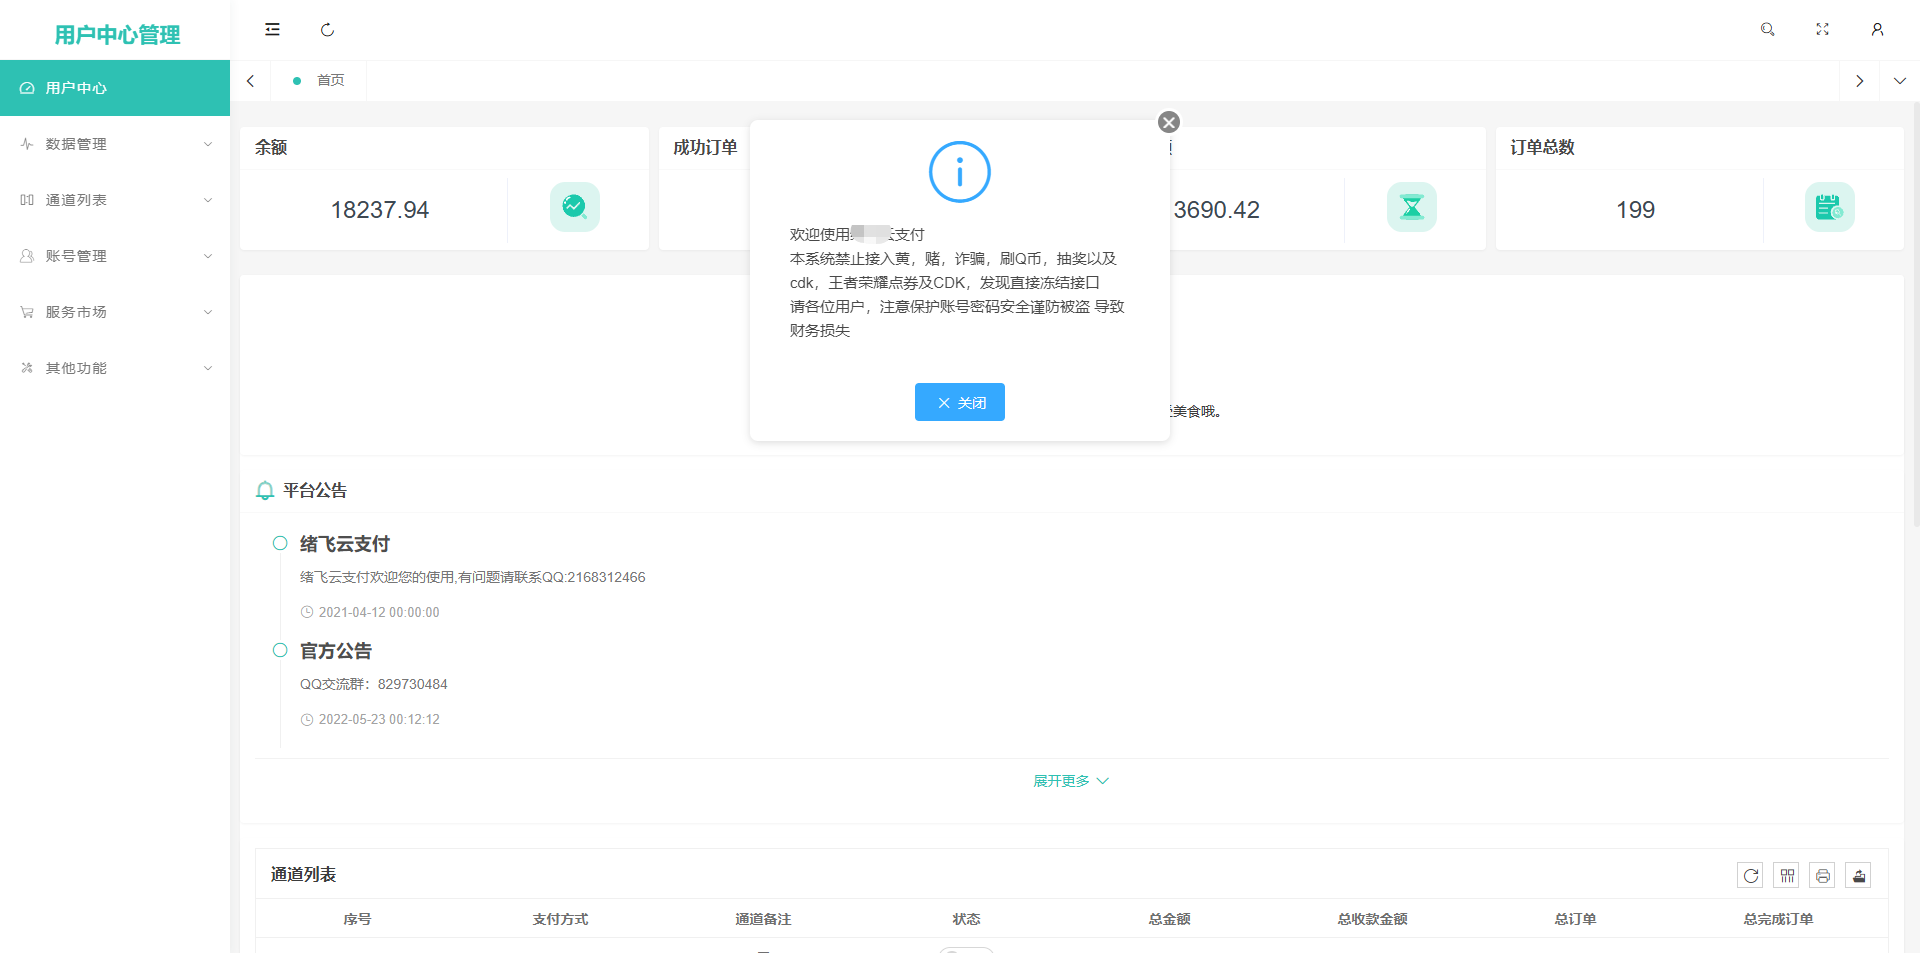The height and width of the screenshot is (953, 1920).
Task: Click the export icon in 通道列表 toolbar
Action: 1858,876
